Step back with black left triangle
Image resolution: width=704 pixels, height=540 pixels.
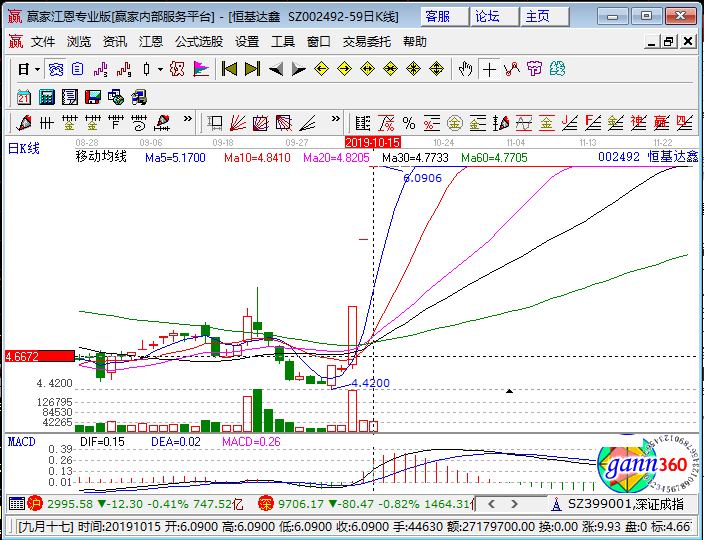point(276,70)
